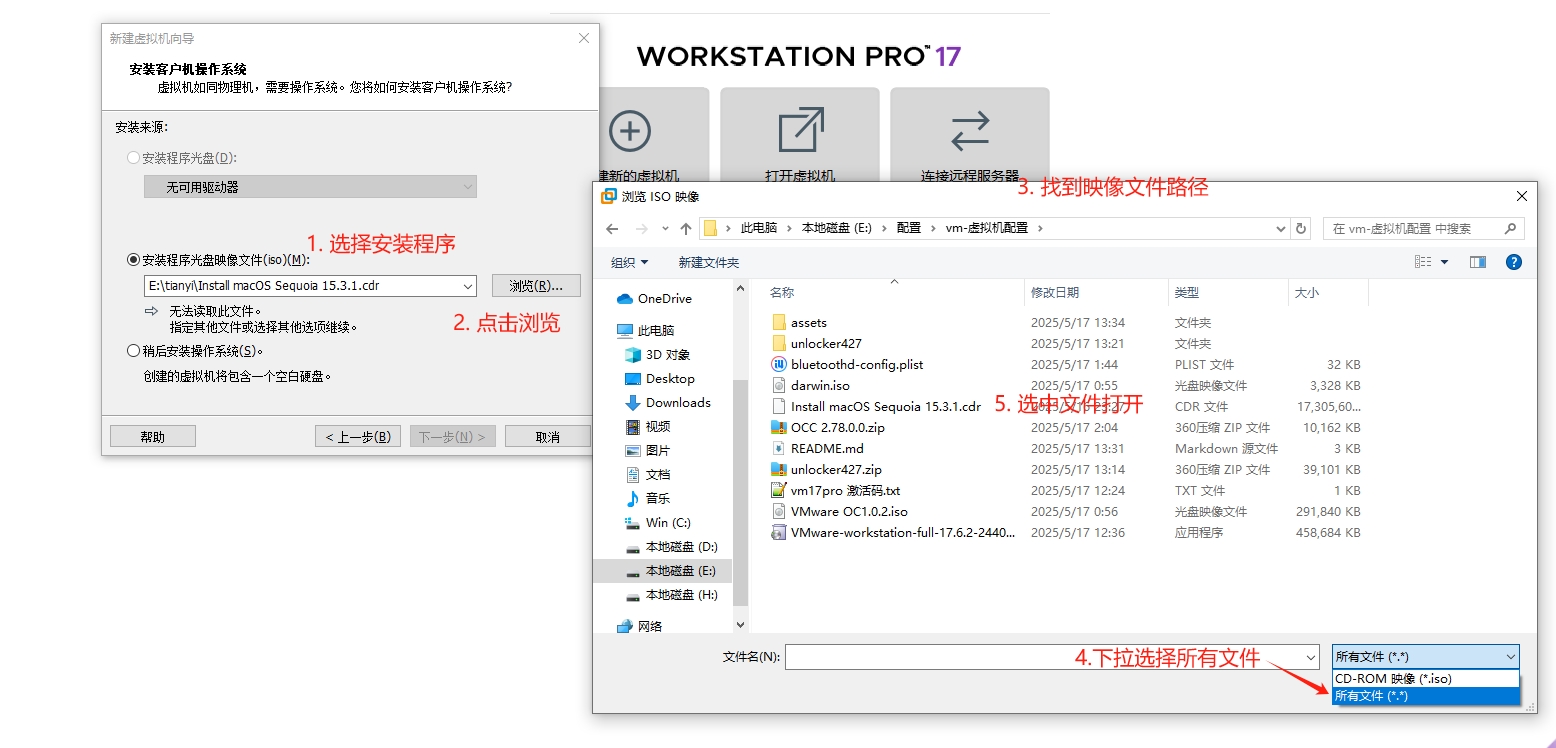Viewport: 1556px width, 748px height.
Task: Select 本地磁盘 (H:) drive
Action: [x=671, y=594]
